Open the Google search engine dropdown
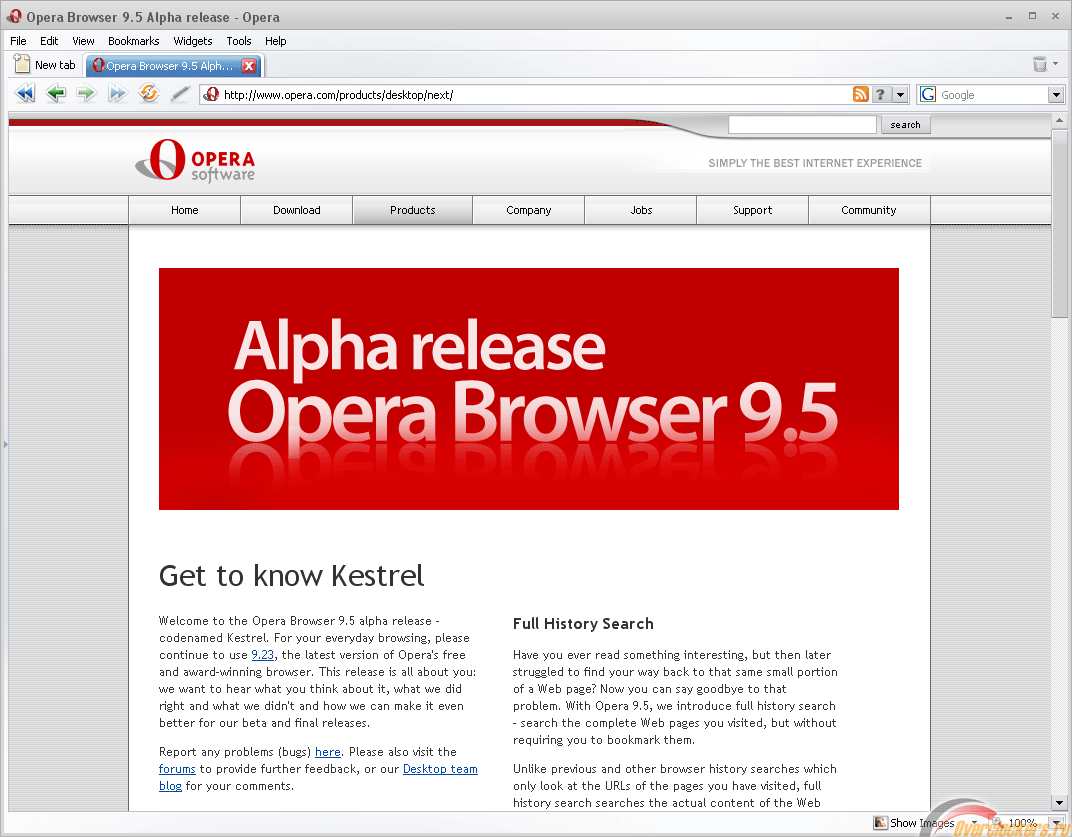The image size is (1072, 837). click(1056, 95)
